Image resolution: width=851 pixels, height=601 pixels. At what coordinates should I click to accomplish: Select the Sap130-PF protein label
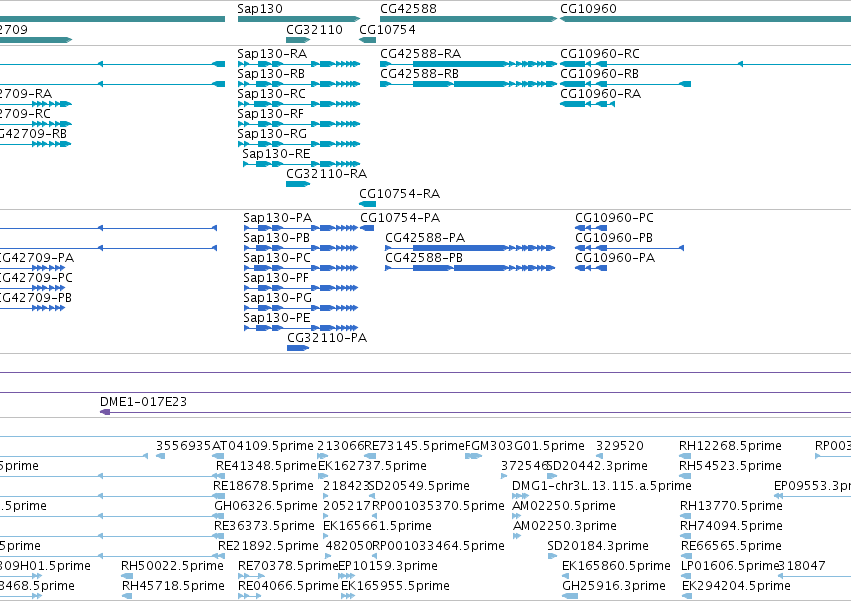pyautogui.click(x=276, y=278)
